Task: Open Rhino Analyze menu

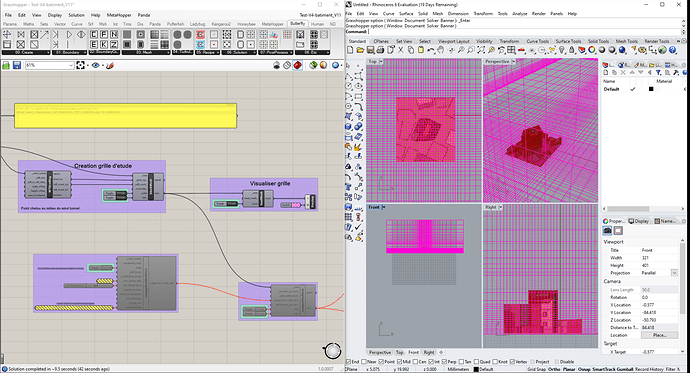Action: pyautogui.click(x=519, y=14)
